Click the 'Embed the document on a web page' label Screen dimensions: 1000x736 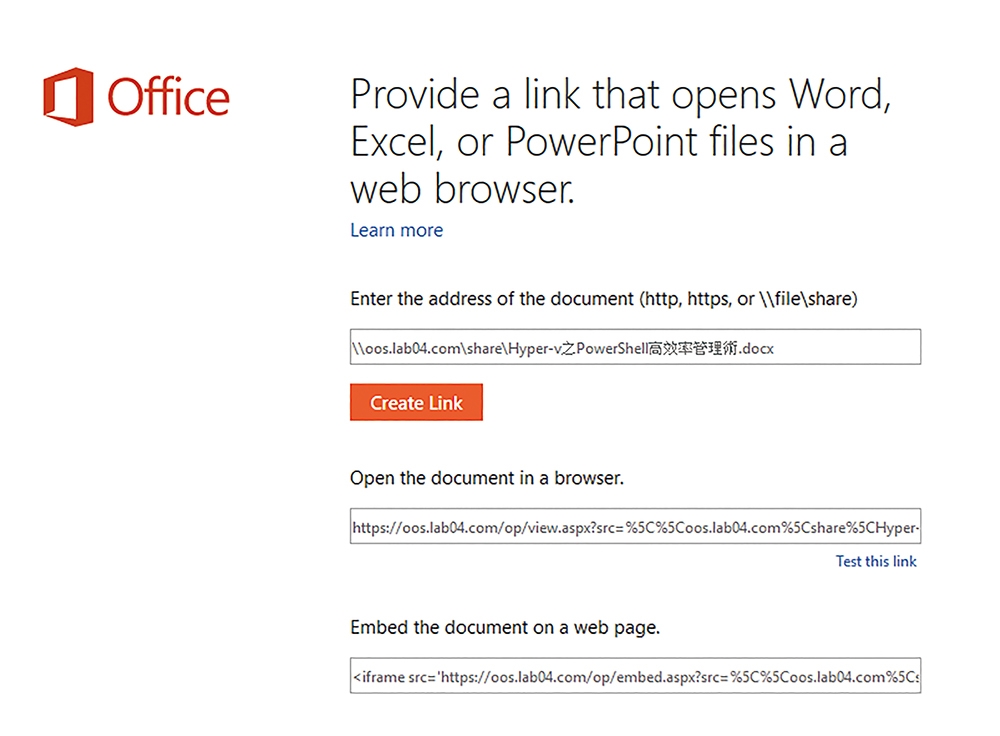tap(504, 628)
